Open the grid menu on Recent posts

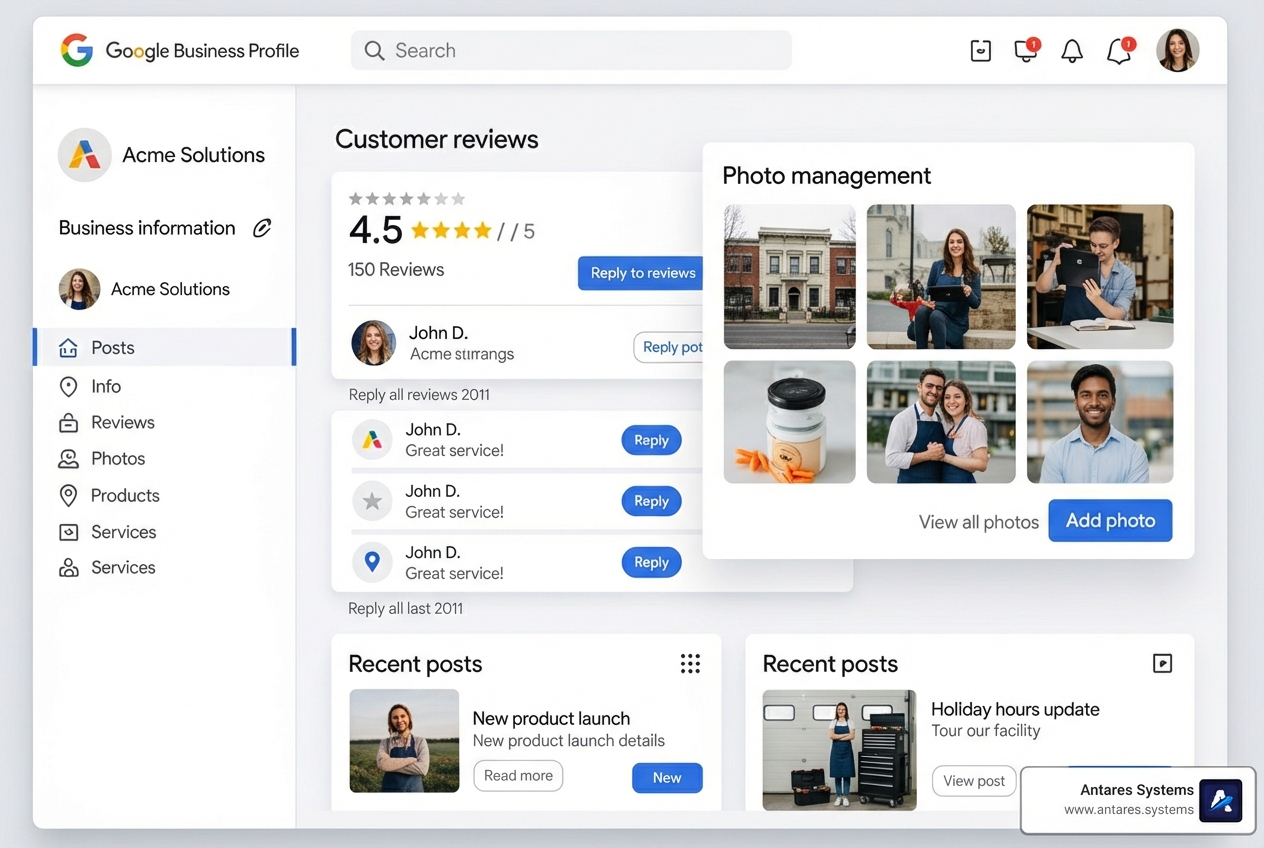click(x=690, y=663)
